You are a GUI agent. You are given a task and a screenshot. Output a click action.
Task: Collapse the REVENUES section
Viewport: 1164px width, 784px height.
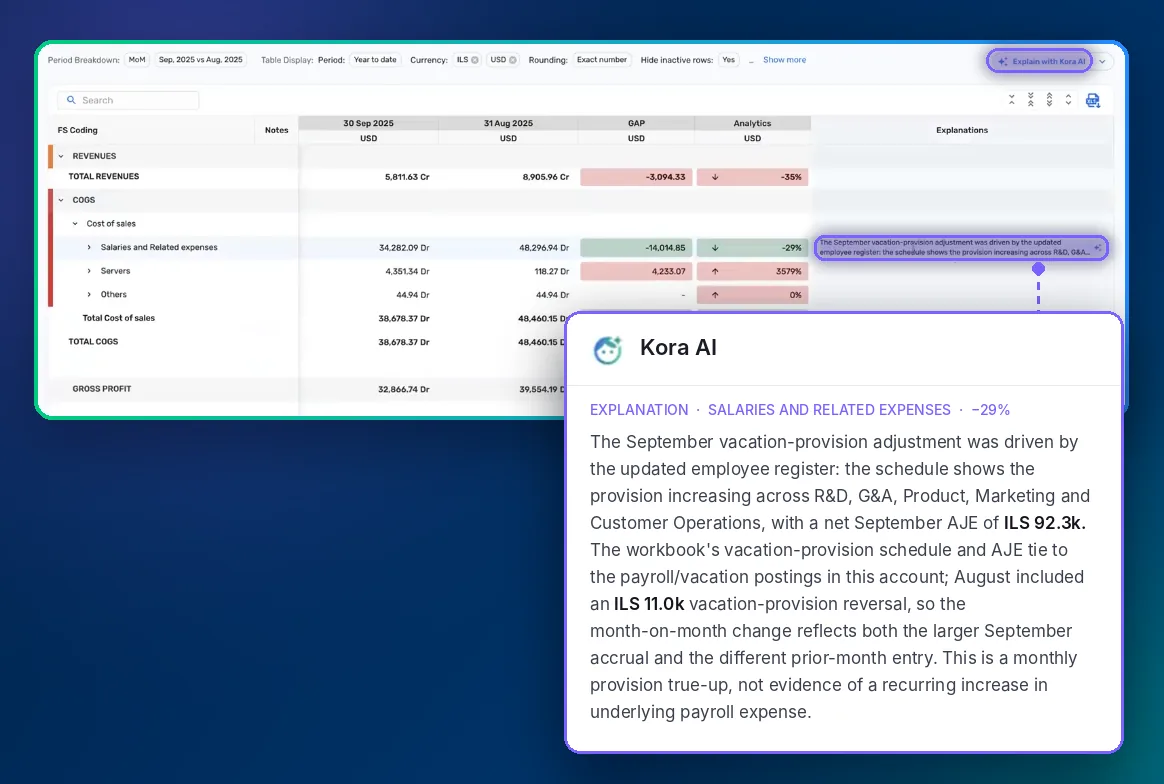tap(61, 157)
